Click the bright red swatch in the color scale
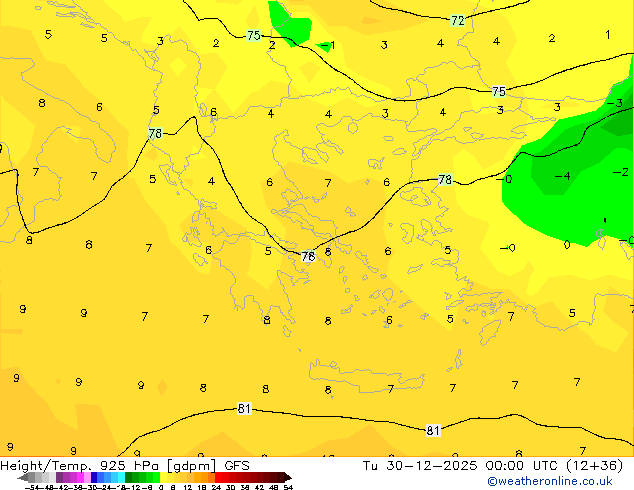 coord(218,477)
